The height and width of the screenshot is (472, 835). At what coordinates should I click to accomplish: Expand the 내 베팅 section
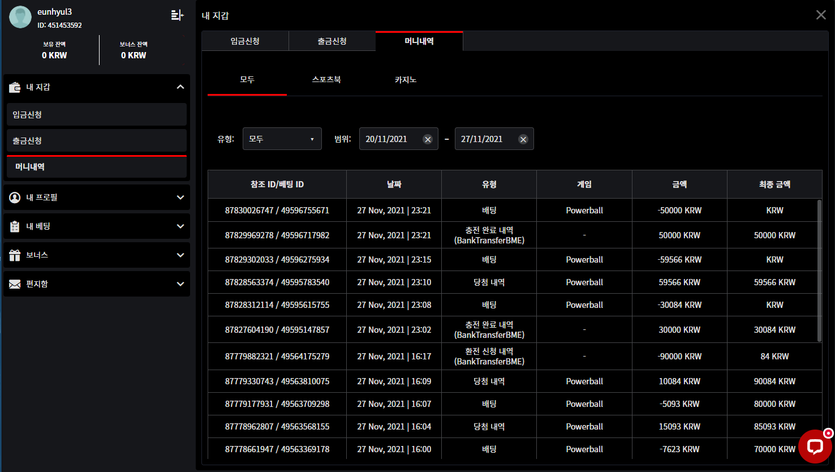(181, 226)
